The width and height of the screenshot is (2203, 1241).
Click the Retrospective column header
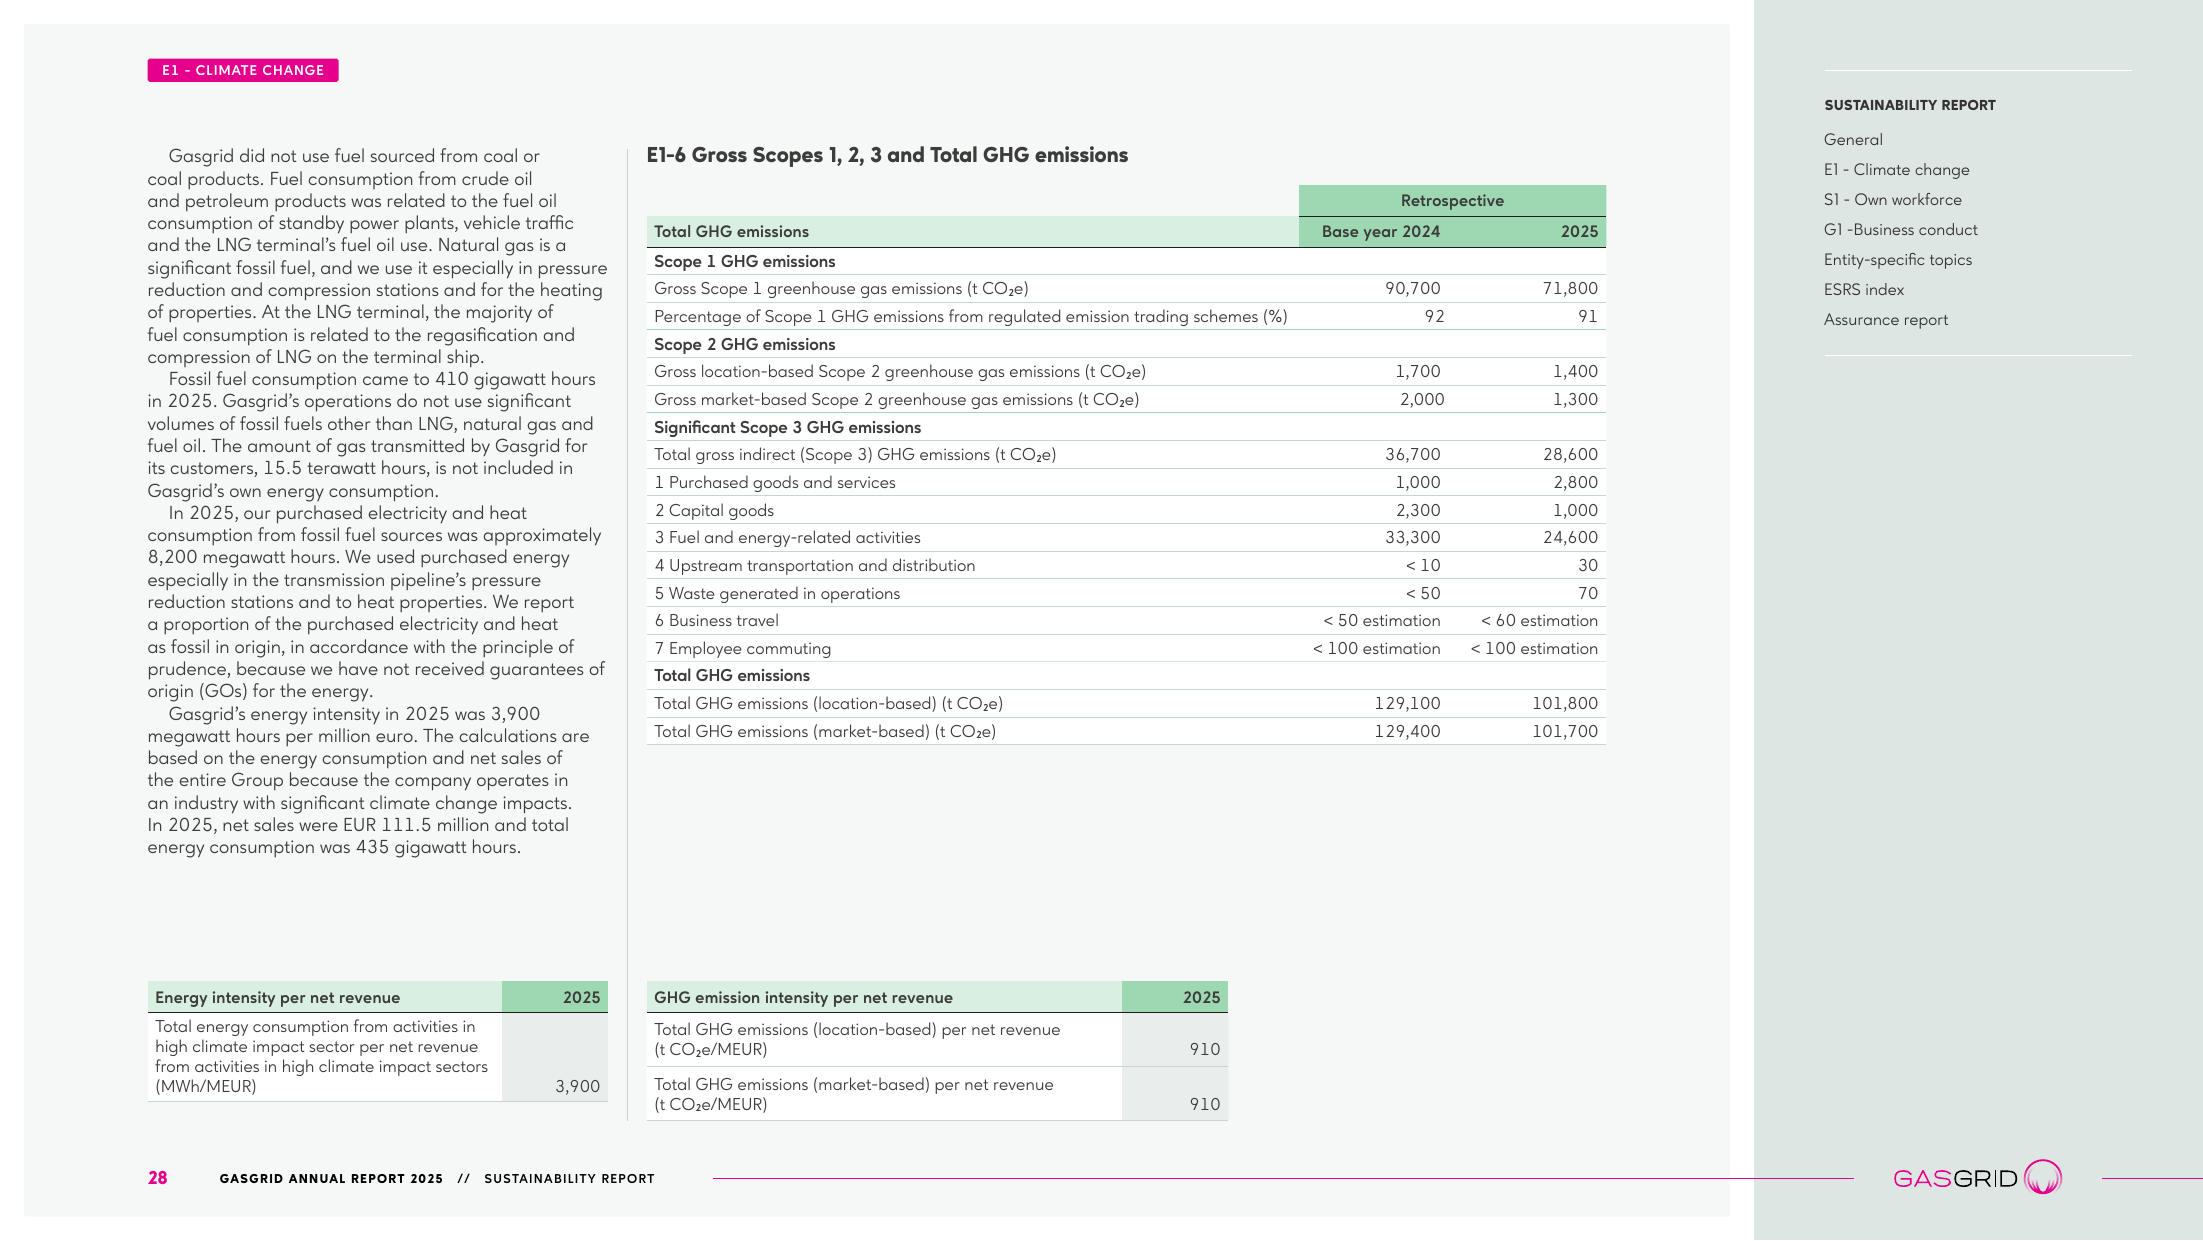click(x=1452, y=200)
